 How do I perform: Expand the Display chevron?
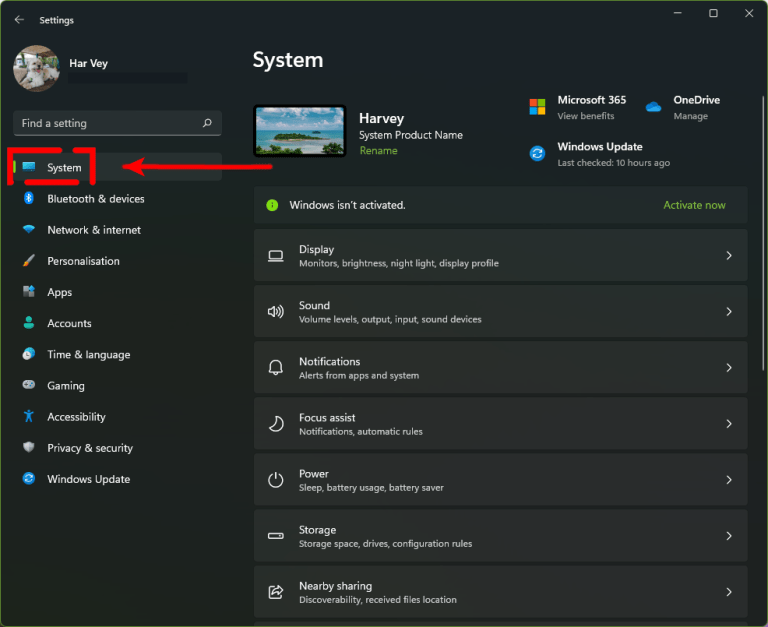[729, 256]
